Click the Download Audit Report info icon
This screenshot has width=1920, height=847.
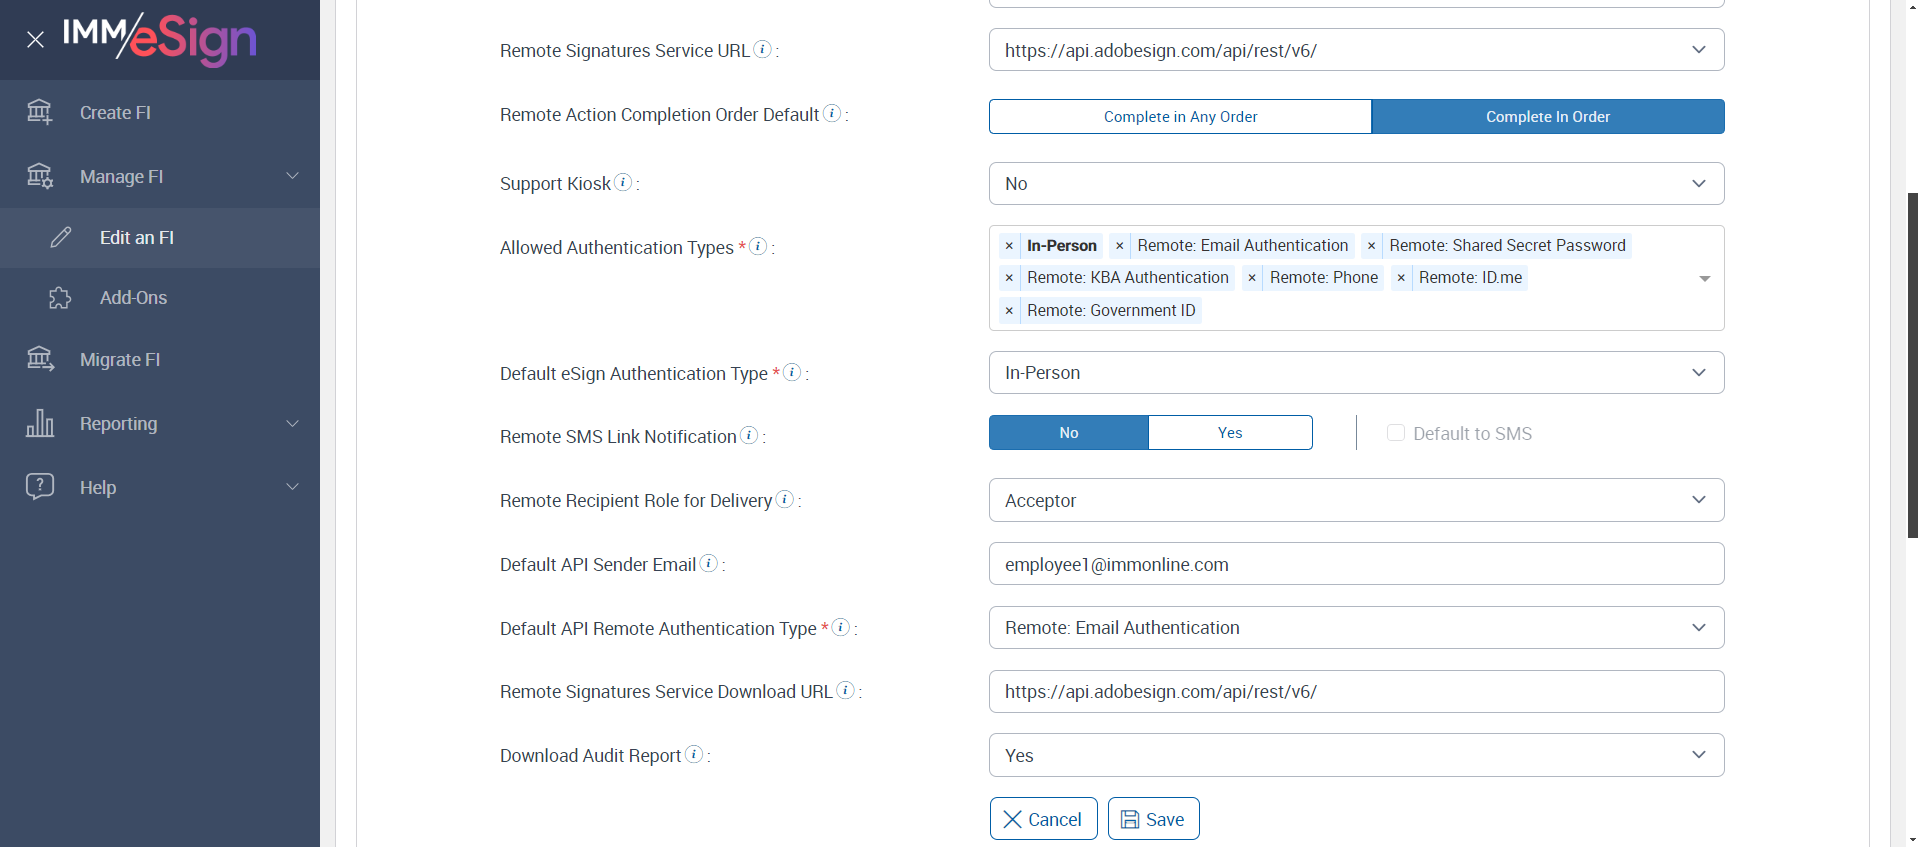694,754
